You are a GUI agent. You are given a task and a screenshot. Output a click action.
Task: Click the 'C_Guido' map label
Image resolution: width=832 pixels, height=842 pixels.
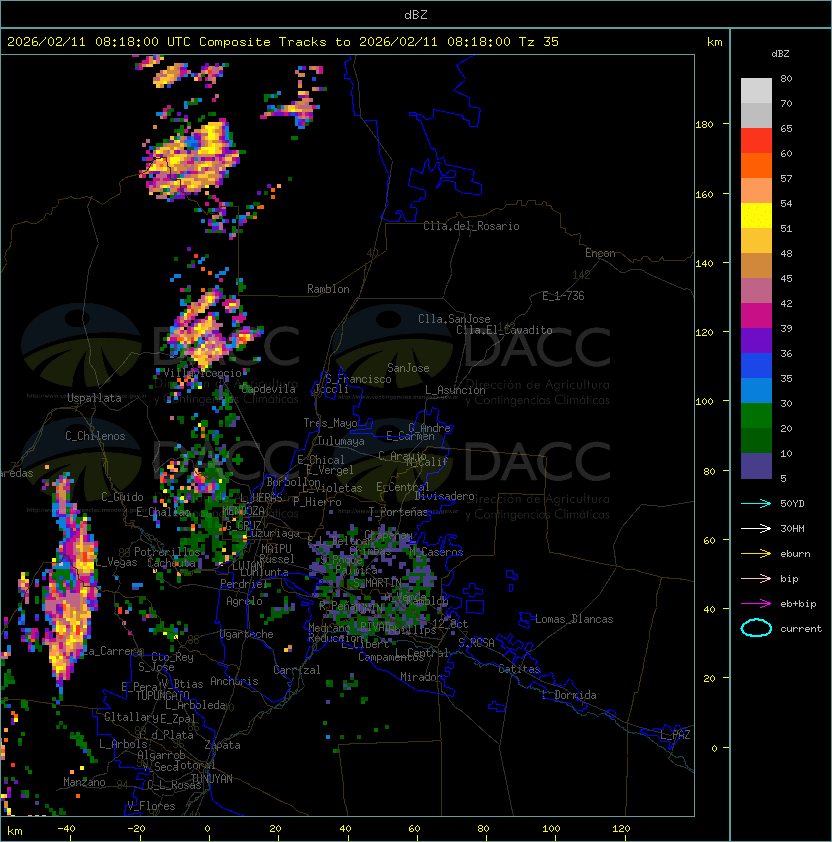pyautogui.click(x=122, y=497)
